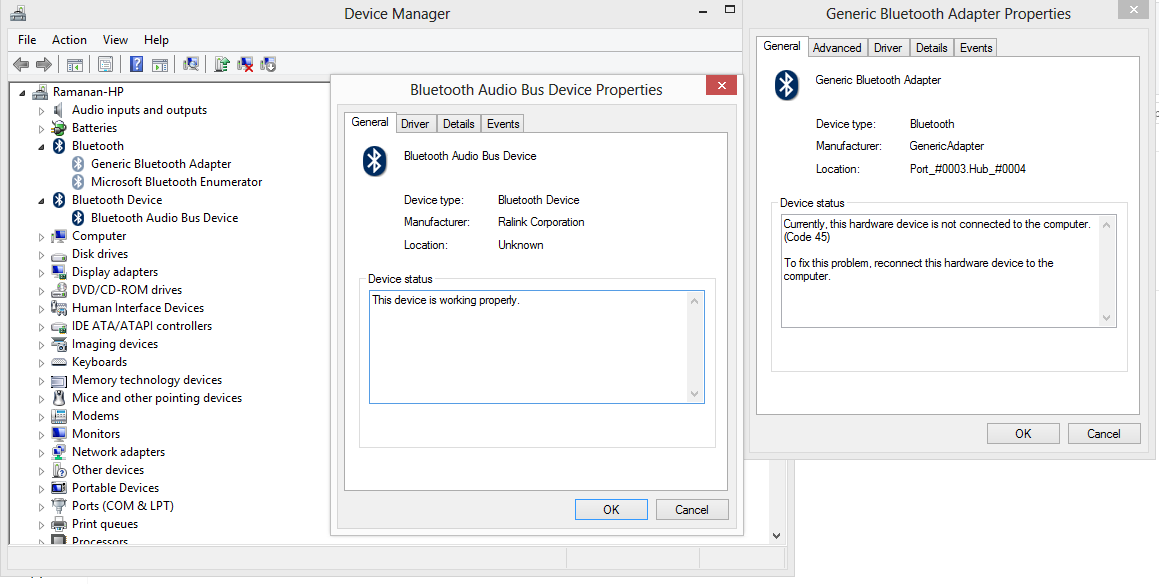This screenshot has width=1159, height=584.
Task: Select the Modems category icon
Action: tap(59, 416)
